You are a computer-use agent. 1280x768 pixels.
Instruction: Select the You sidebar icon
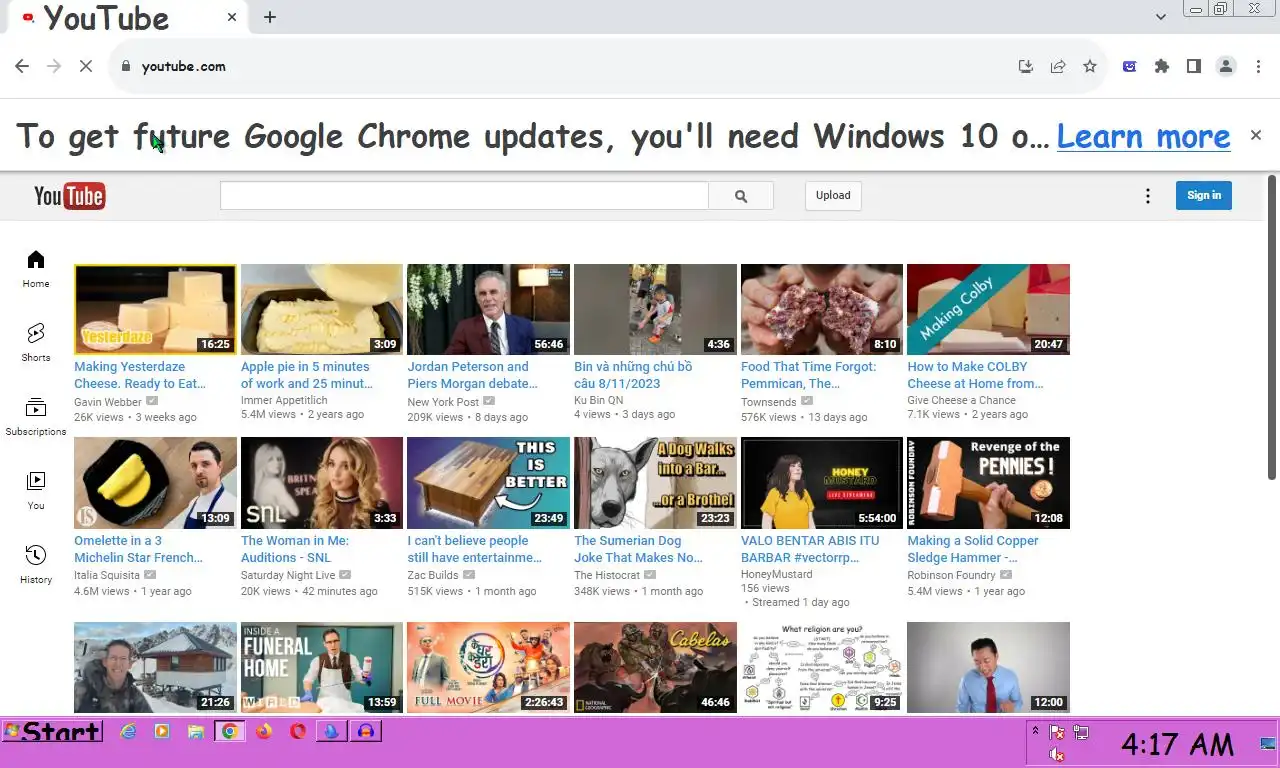36,490
